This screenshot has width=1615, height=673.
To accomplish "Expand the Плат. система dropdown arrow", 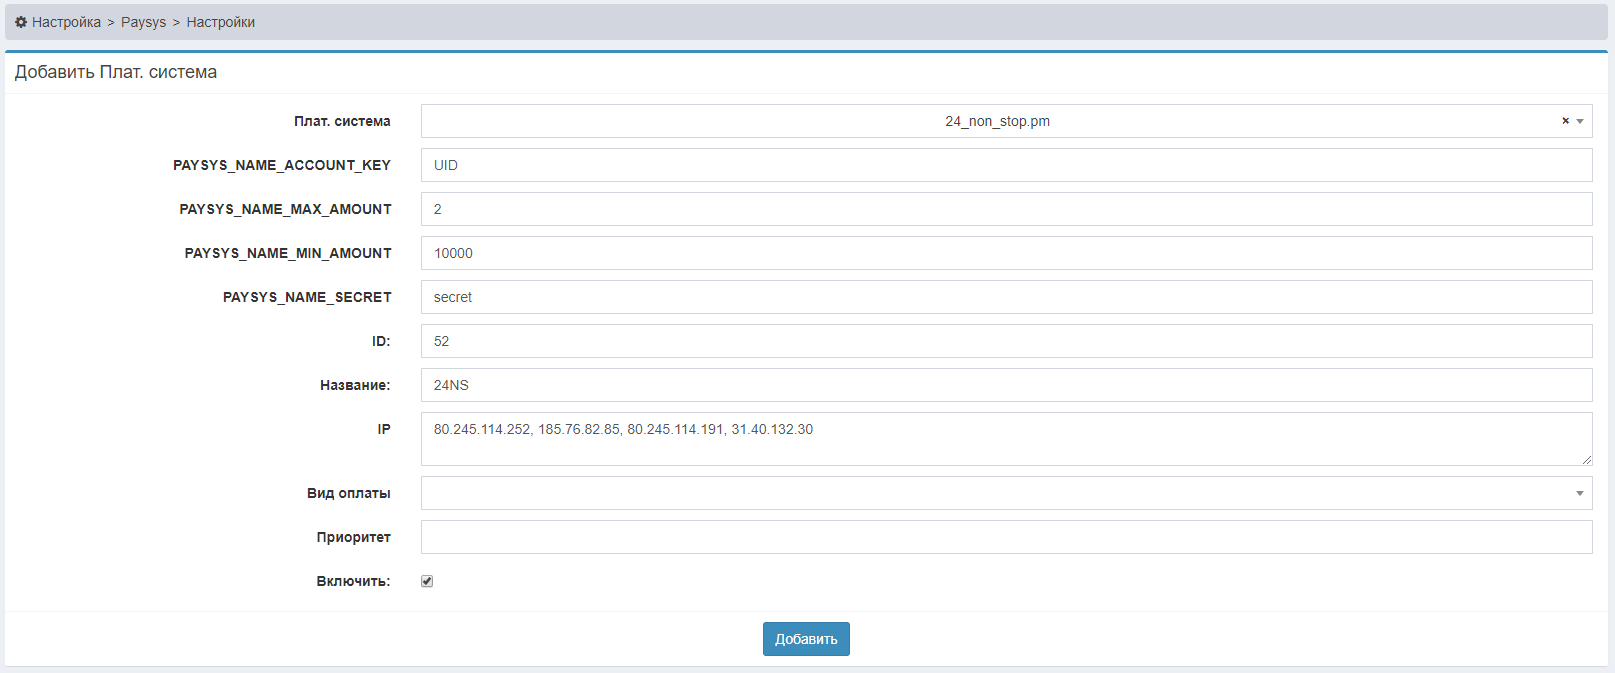I will [x=1580, y=121].
